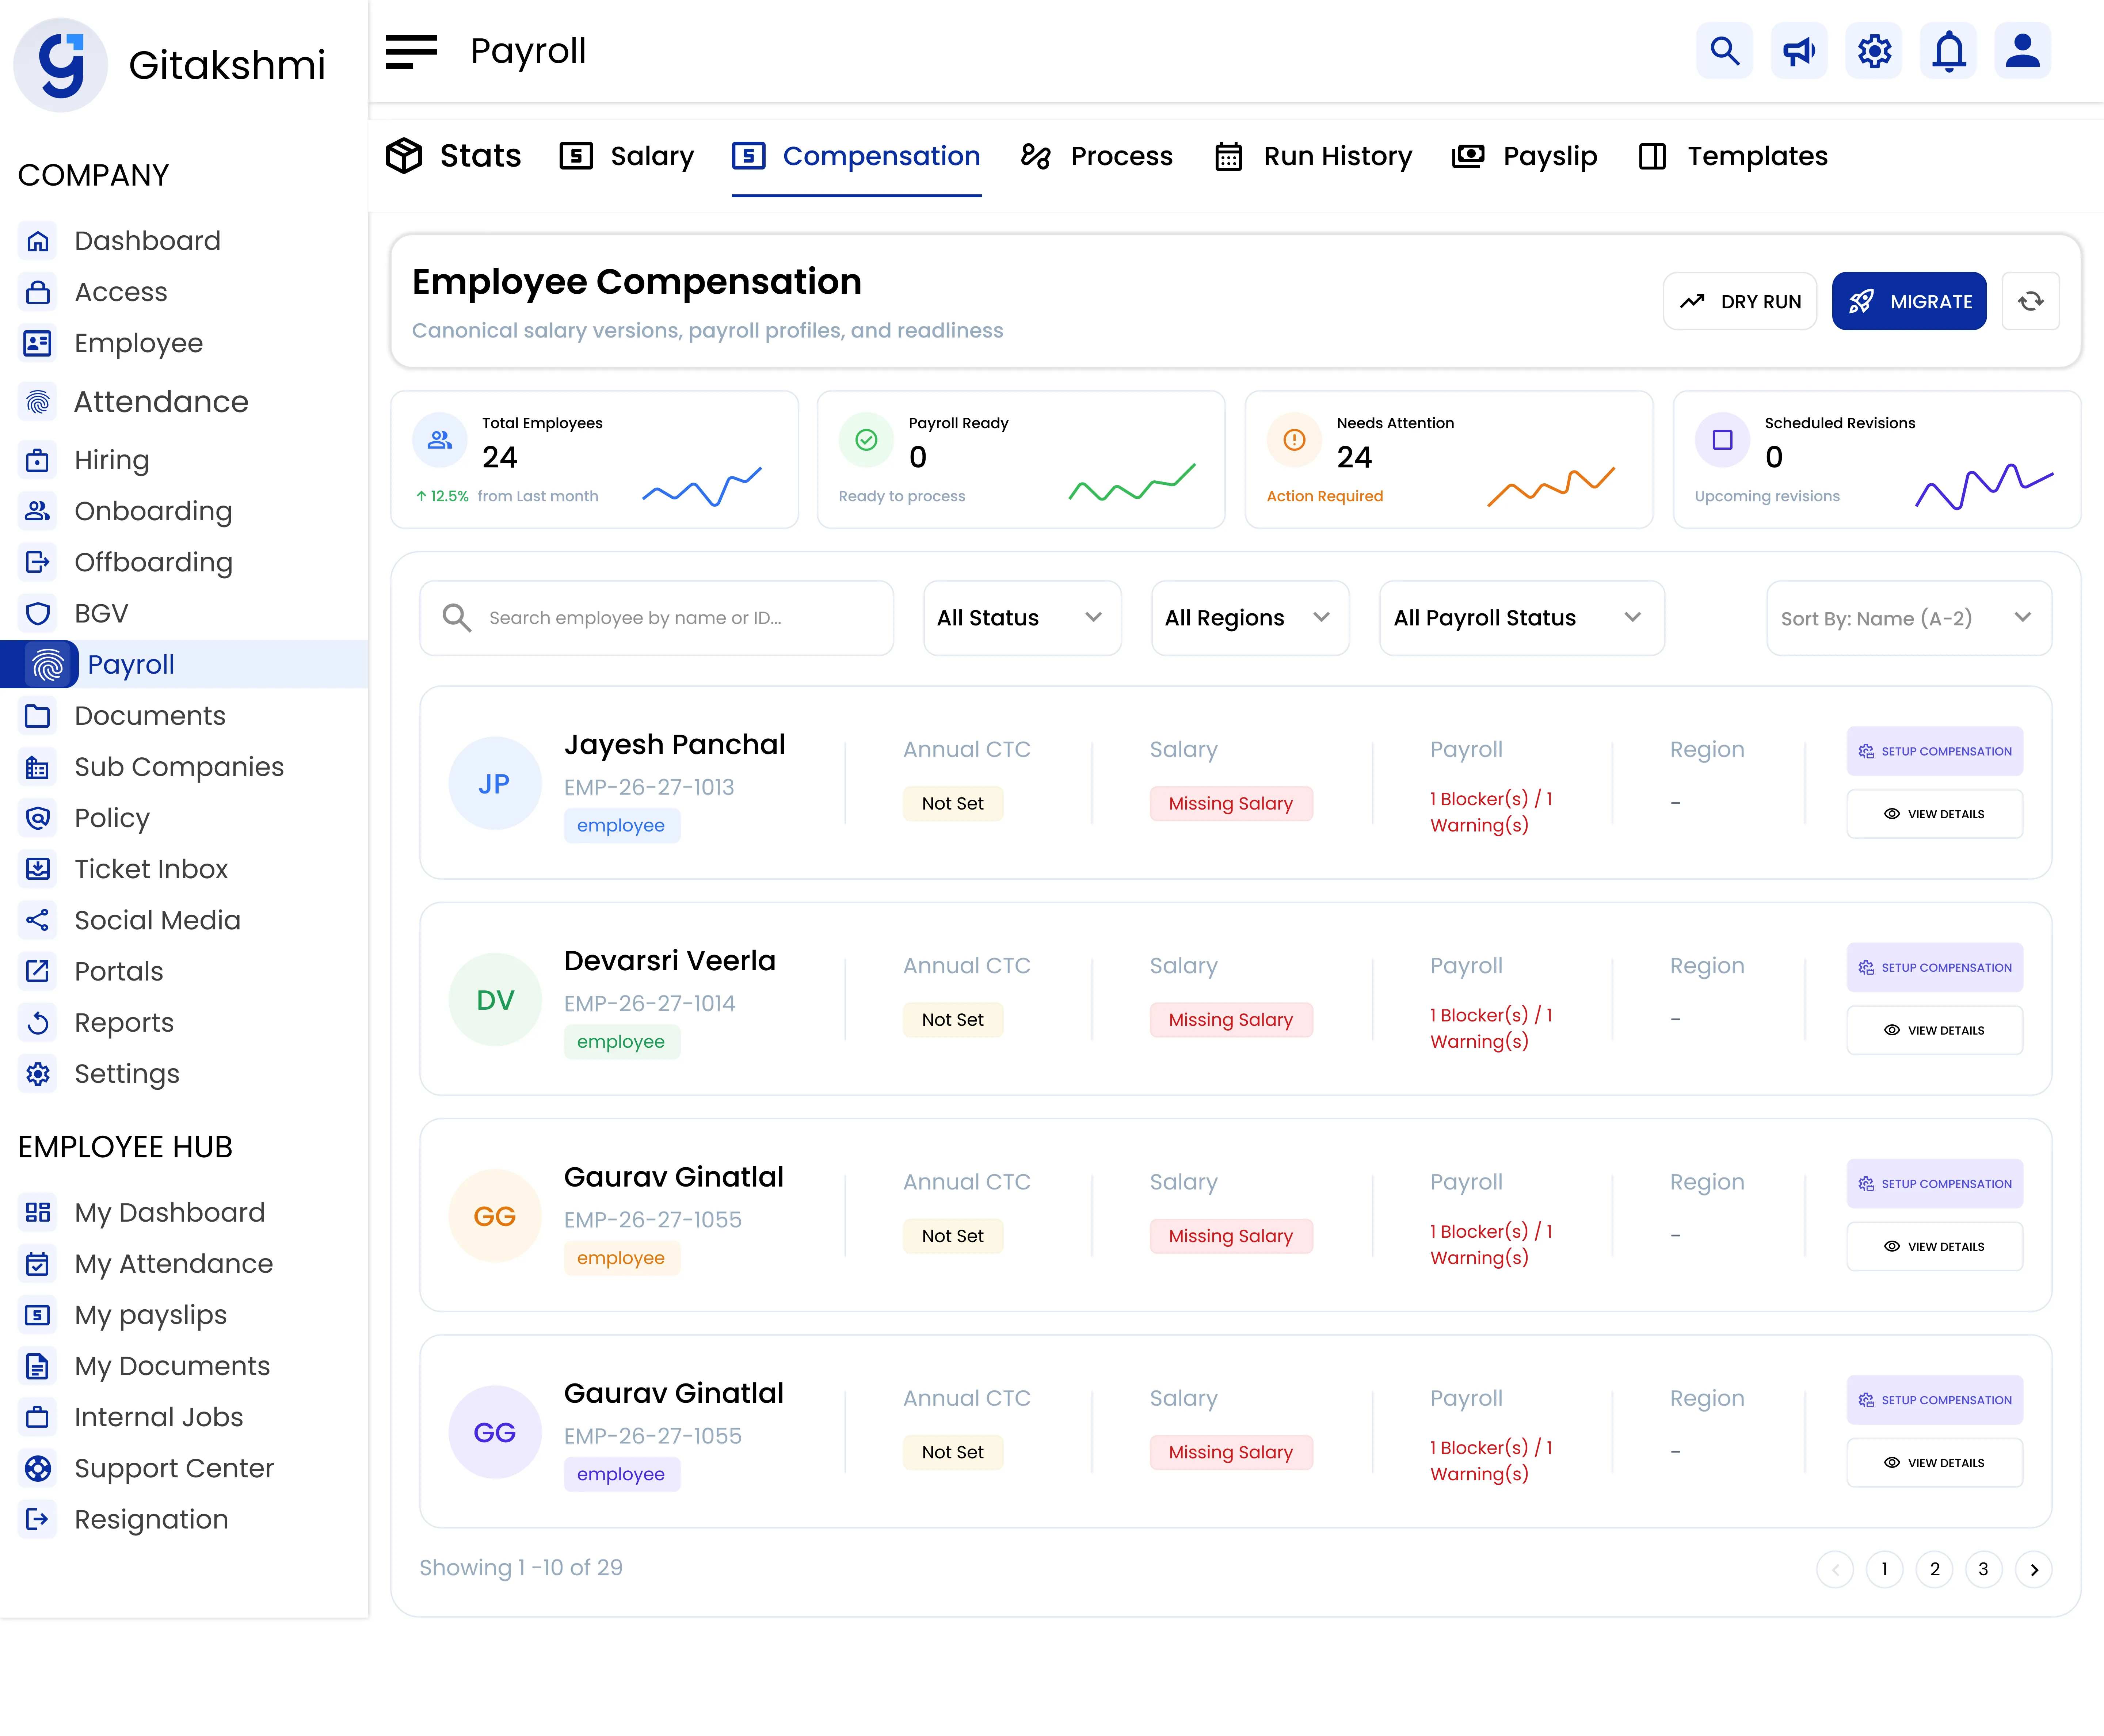
Task: Open the Templates tab
Action: tap(1733, 156)
